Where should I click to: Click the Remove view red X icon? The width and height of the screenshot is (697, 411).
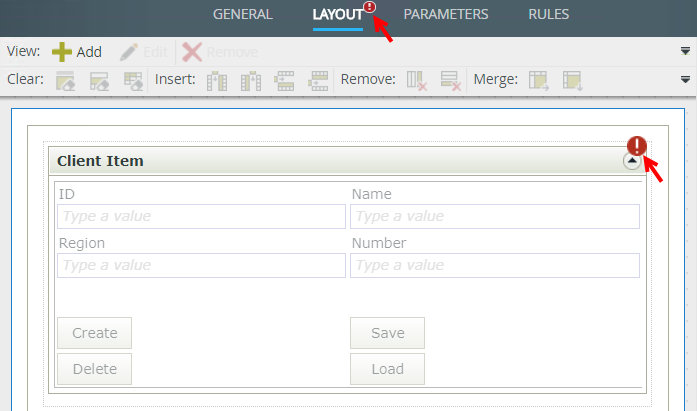(x=192, y=52)
